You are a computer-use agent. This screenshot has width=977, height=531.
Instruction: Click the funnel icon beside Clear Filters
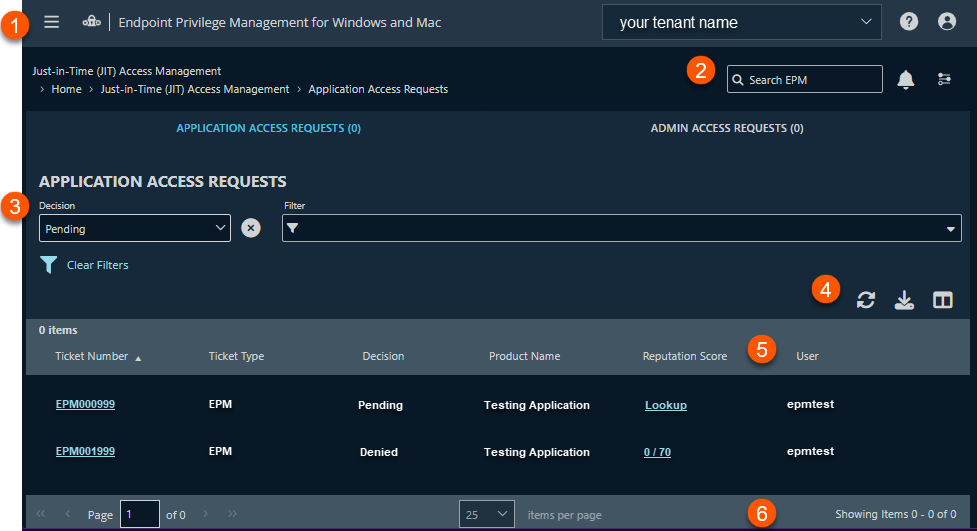(49, 265)
